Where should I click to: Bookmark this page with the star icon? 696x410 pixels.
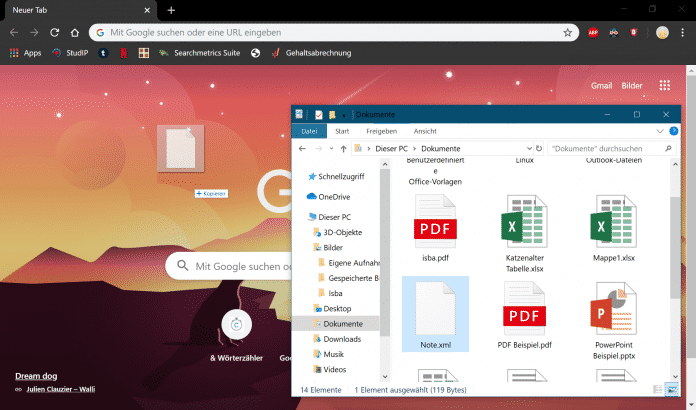pos(568,32)
